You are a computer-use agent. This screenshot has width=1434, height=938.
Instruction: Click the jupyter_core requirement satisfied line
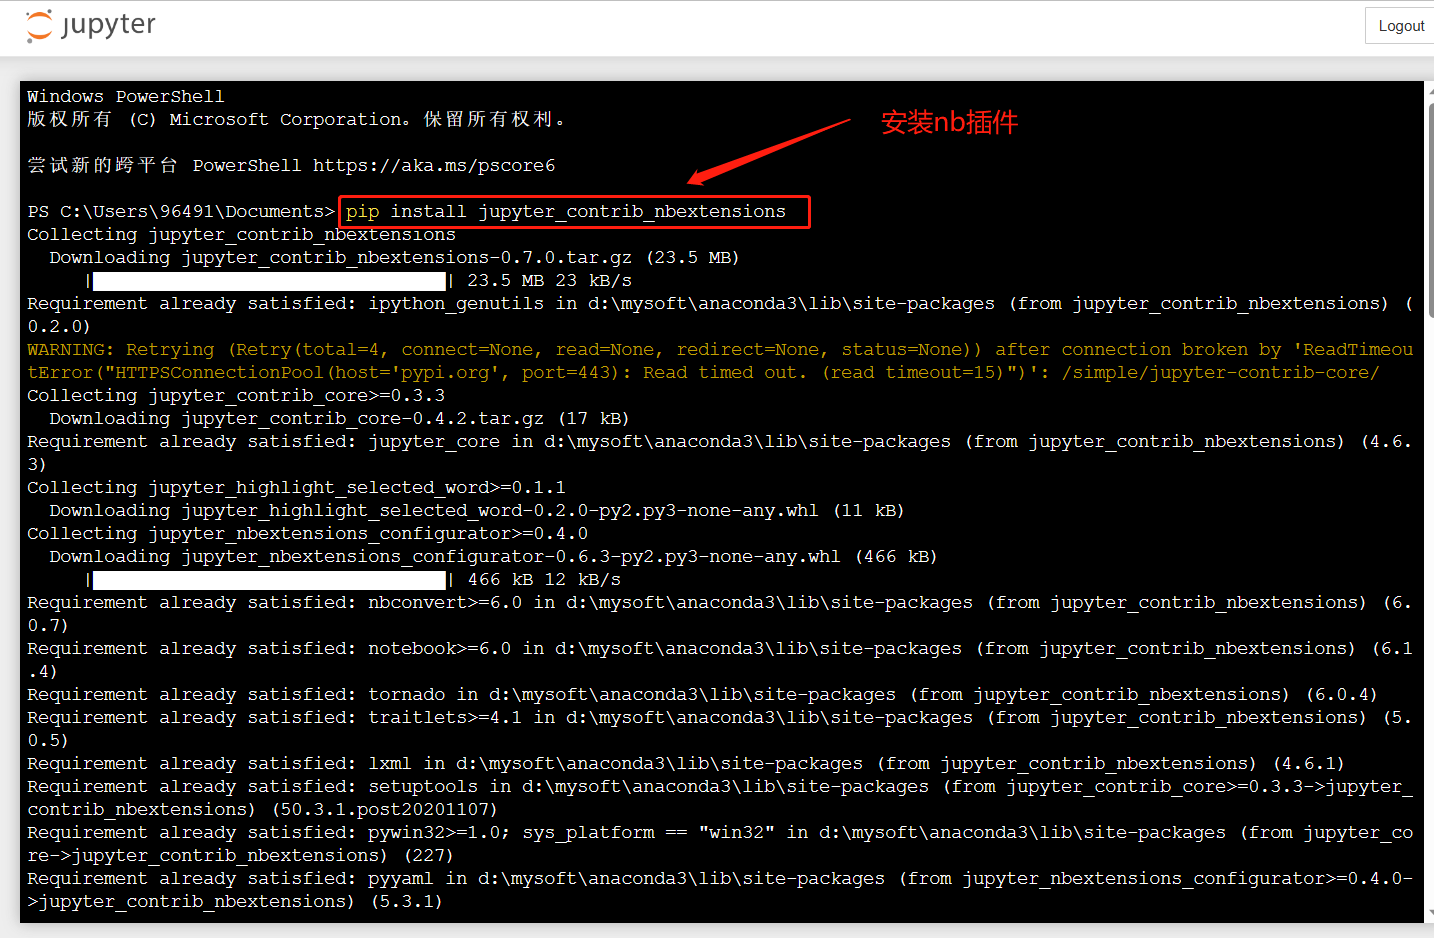(x=720, y=452)
